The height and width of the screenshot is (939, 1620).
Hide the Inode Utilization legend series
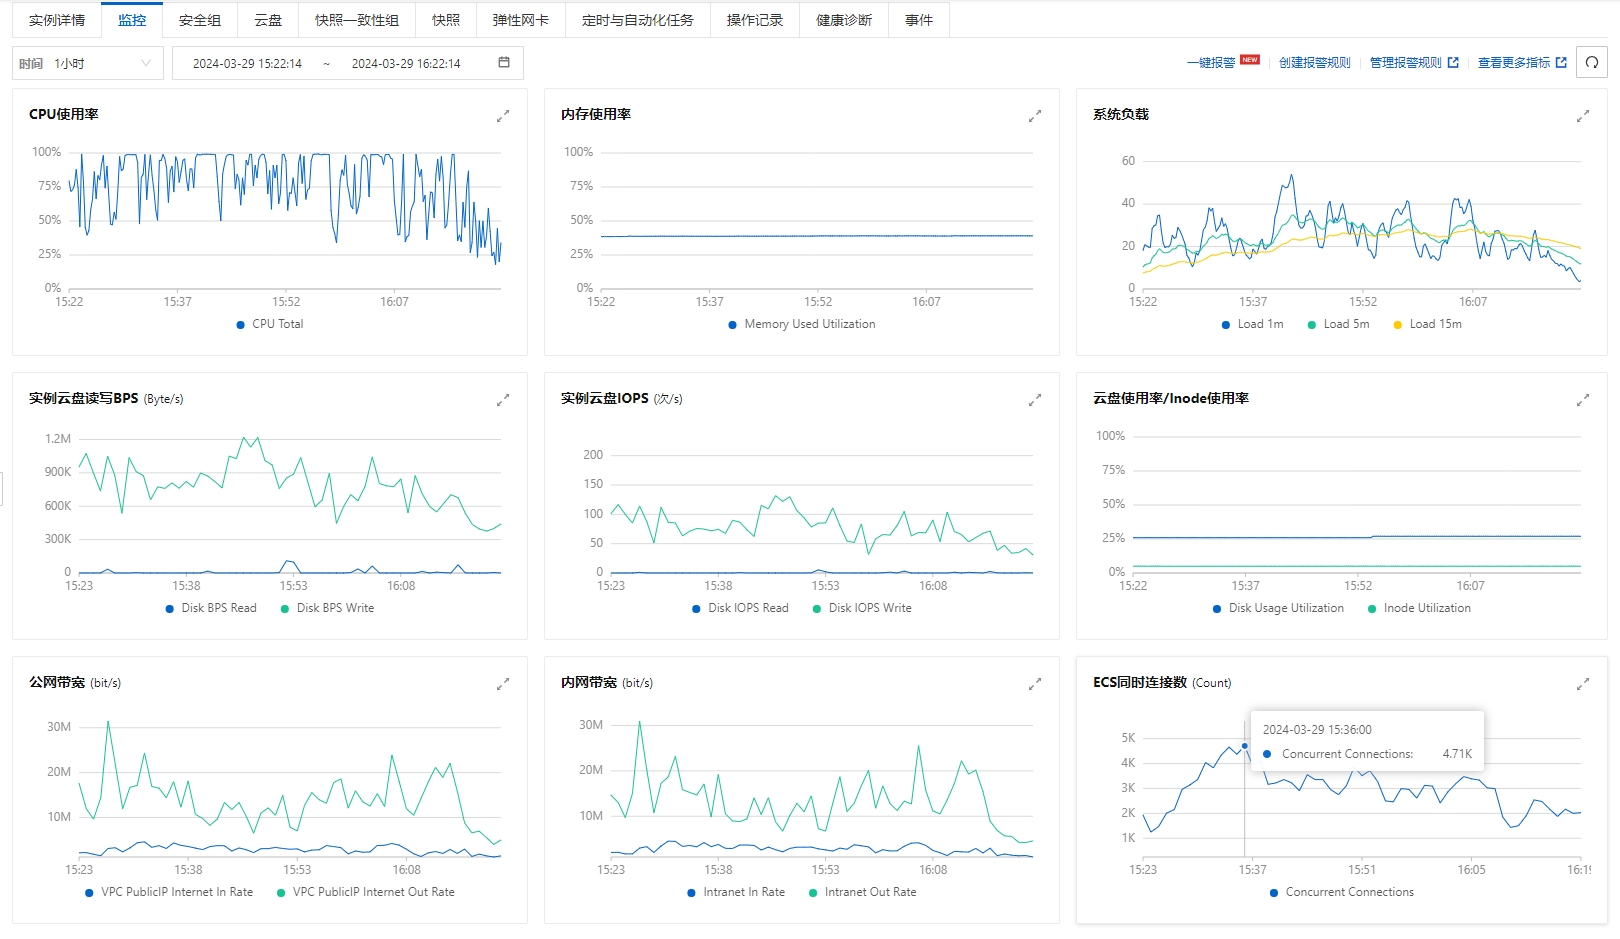tap(1426, 608)
